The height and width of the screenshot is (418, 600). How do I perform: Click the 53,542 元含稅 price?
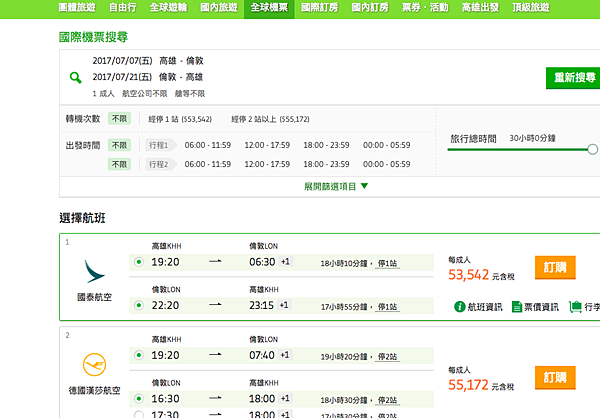pyautogui.click(x=481, y=275)
